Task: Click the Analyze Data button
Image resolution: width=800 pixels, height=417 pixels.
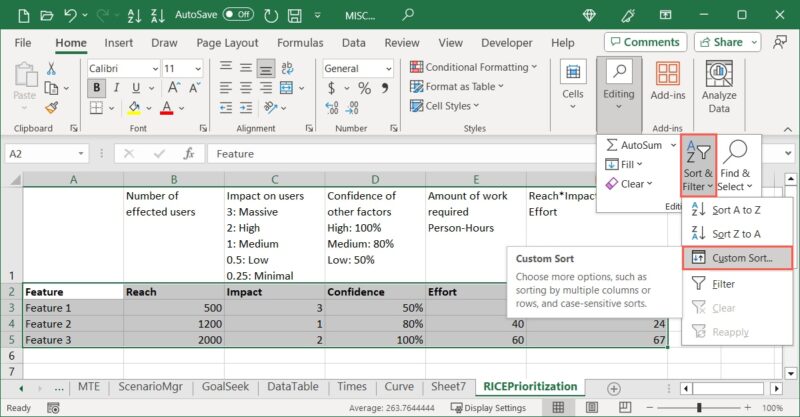Action: 719,87
